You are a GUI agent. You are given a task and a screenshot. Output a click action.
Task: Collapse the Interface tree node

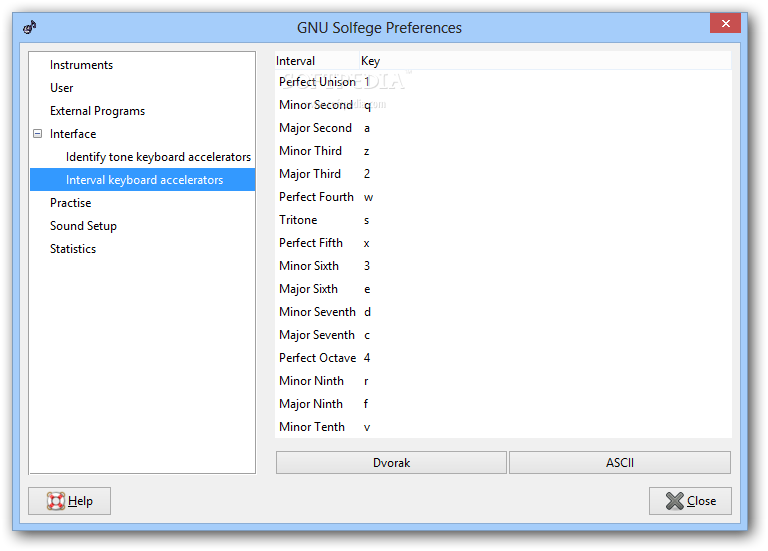(x=38, y=134)
